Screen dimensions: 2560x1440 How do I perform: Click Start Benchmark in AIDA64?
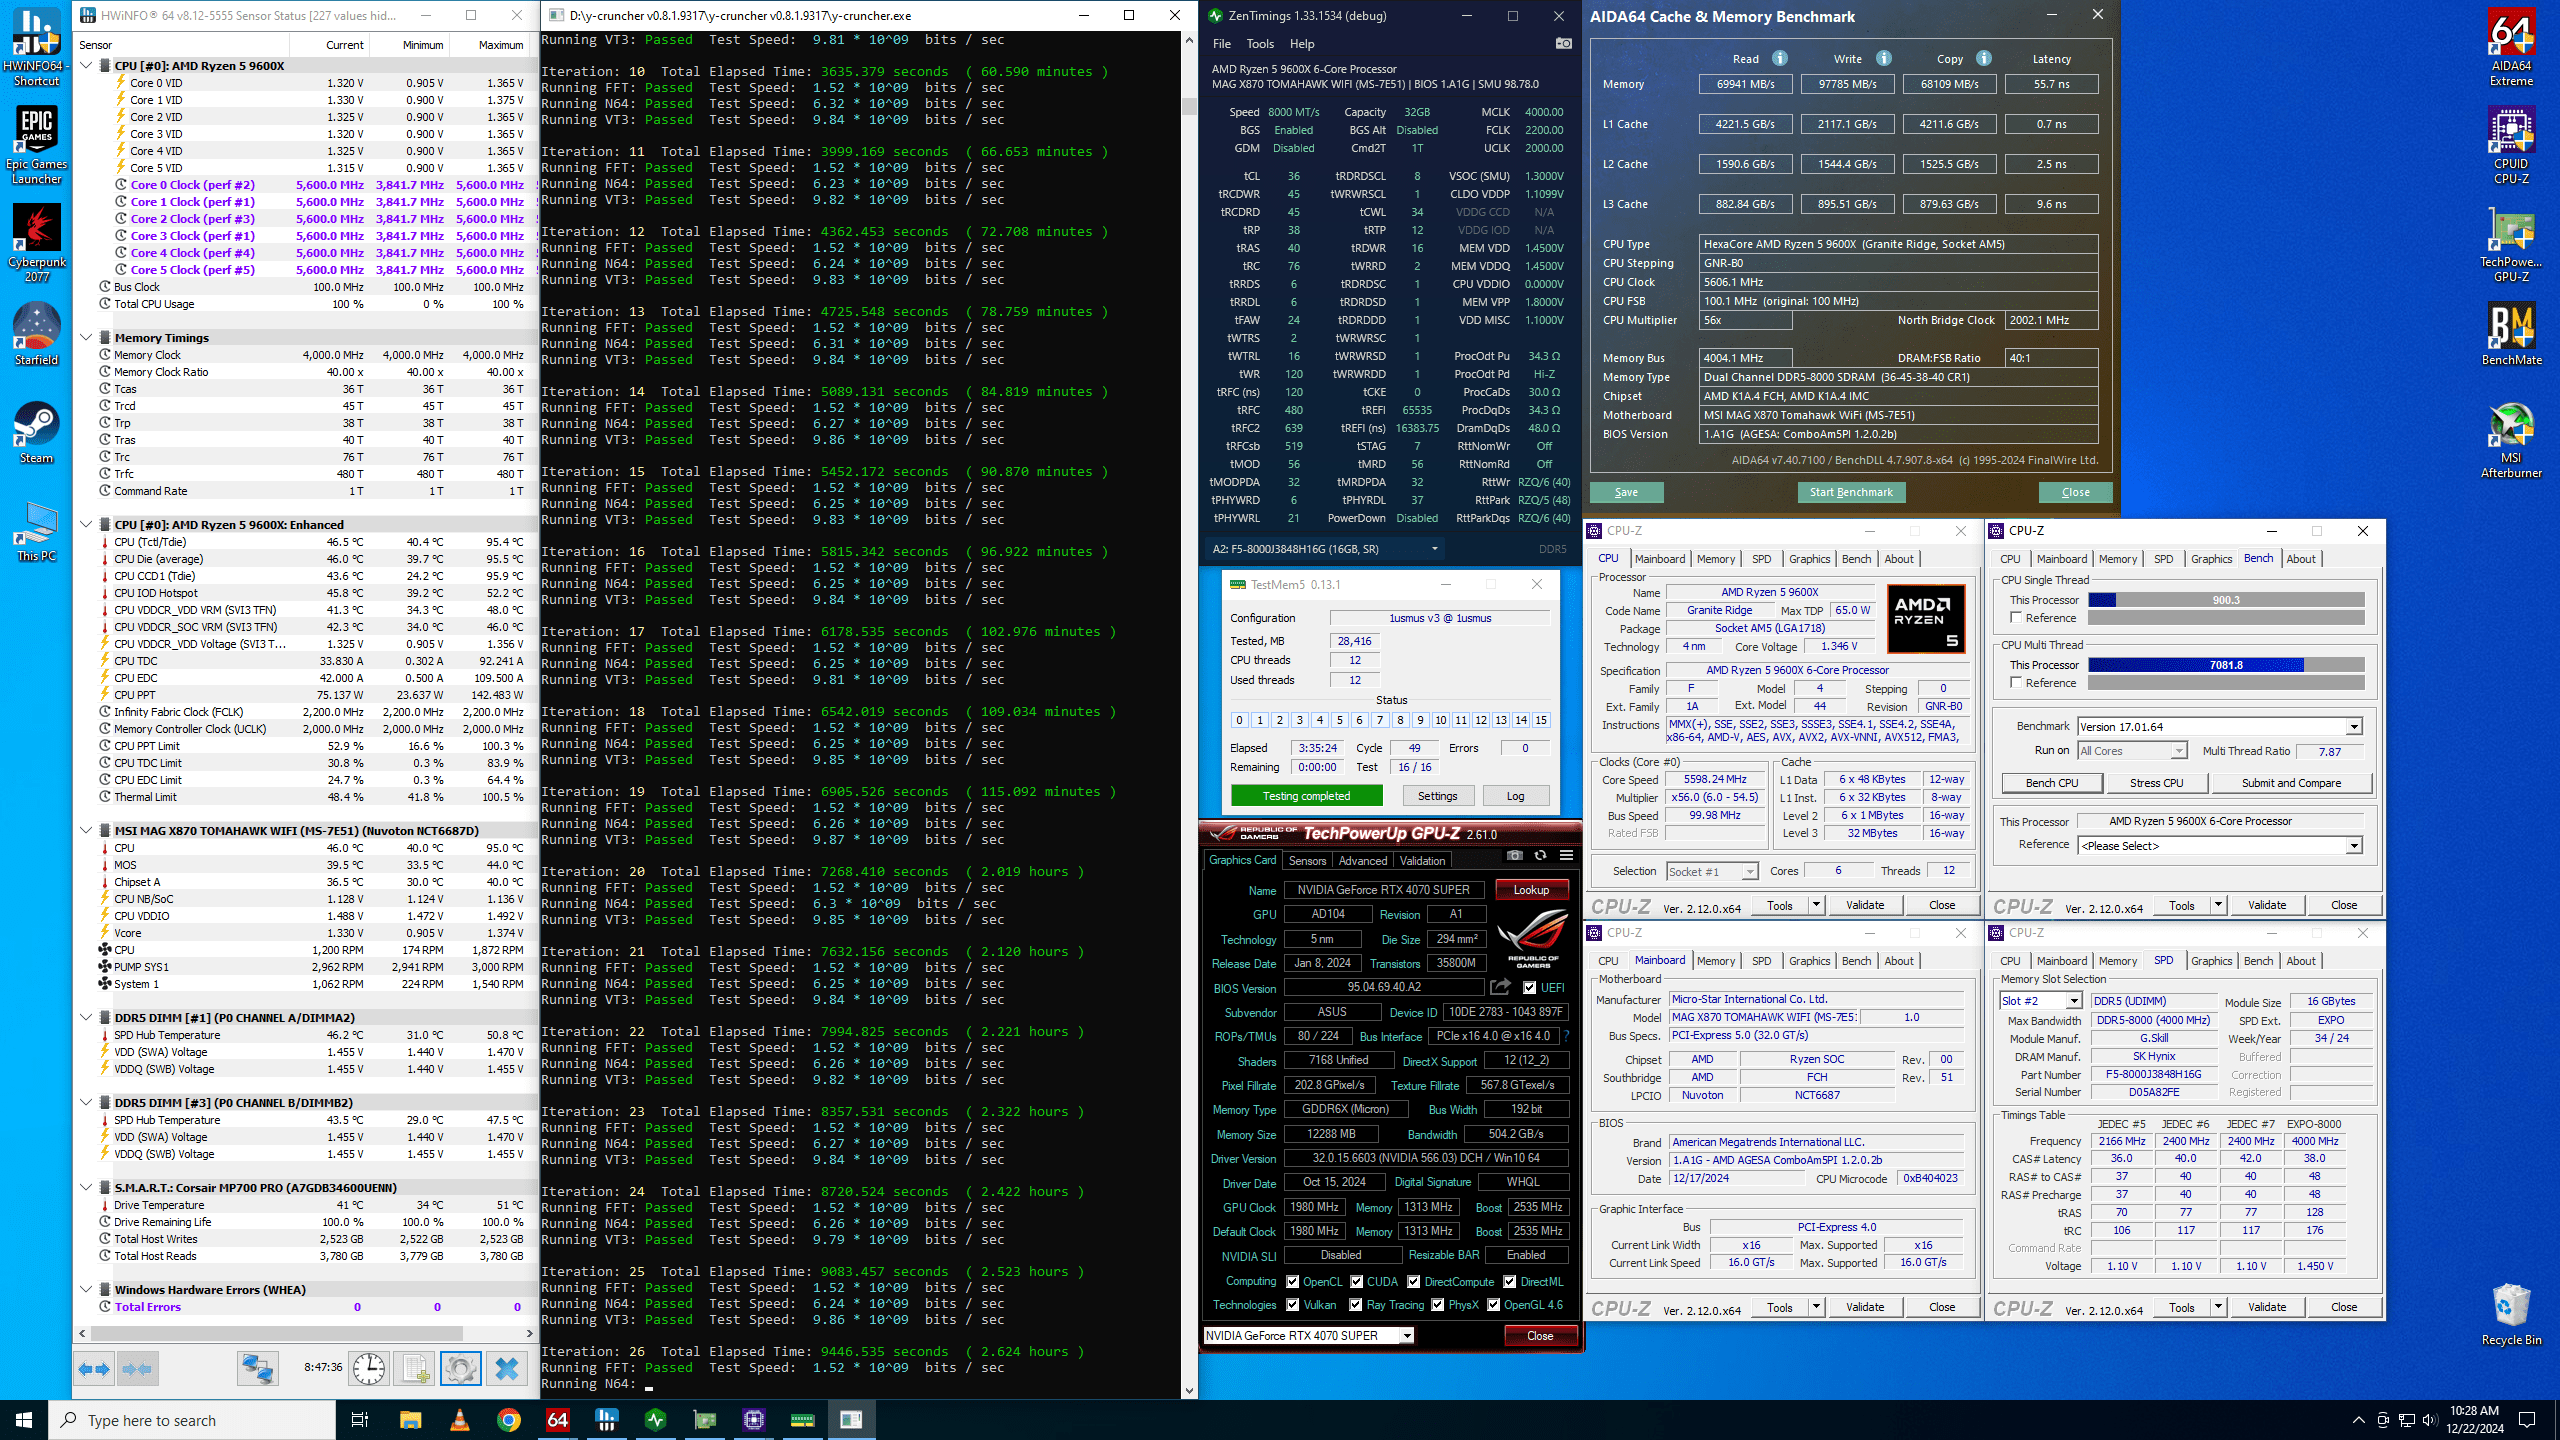[1851, 492]
